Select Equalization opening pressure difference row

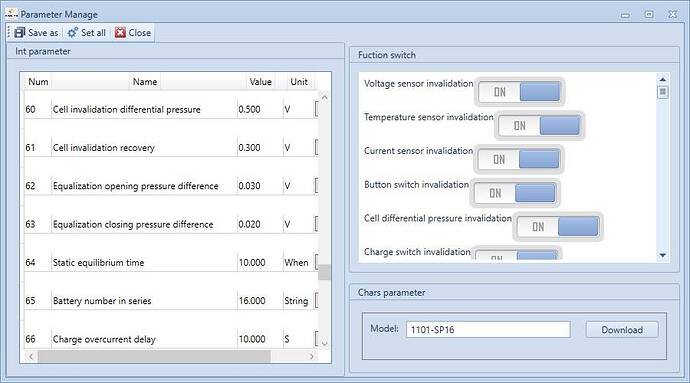tap(171, 186)
